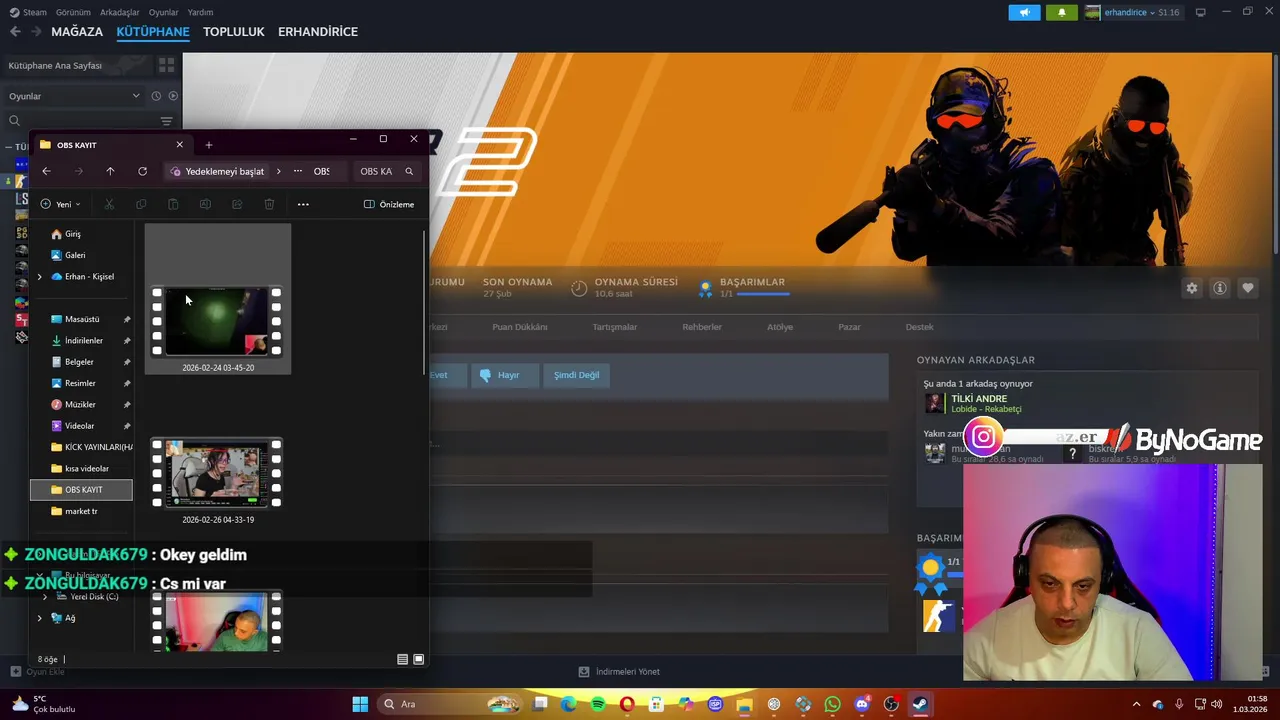This screenshot has width=1280, height=720.
Task: Click Şimdi Değil button
Action: coord(577,375)
